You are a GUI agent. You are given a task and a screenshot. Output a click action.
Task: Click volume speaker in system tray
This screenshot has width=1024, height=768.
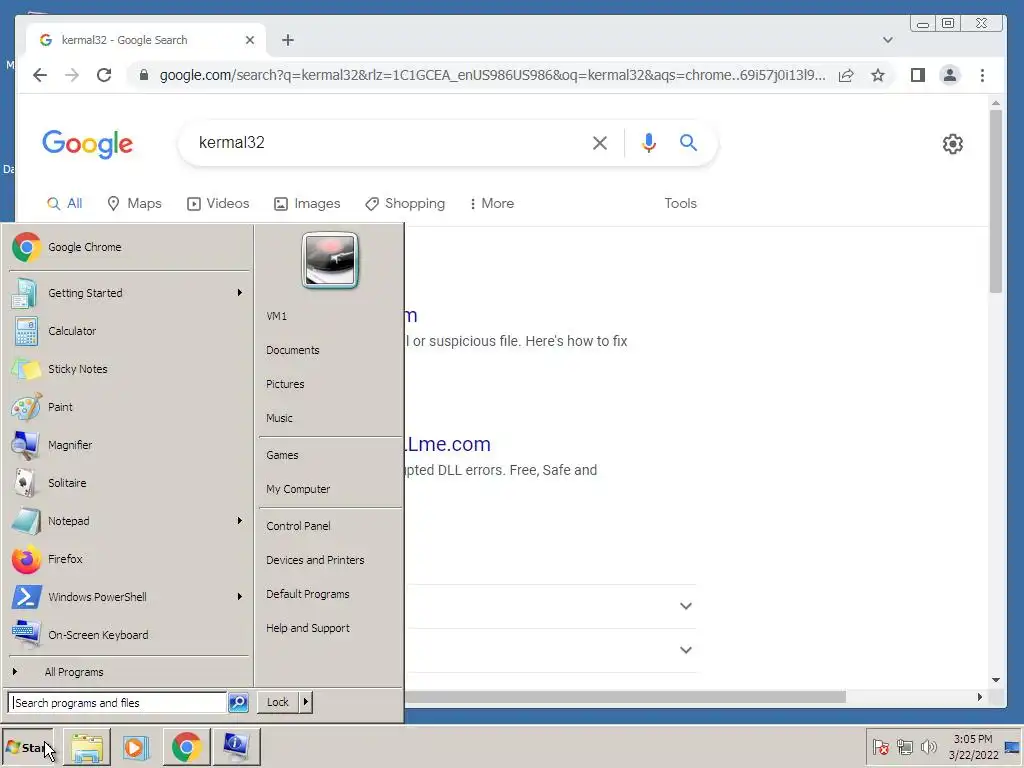[928, 746]
